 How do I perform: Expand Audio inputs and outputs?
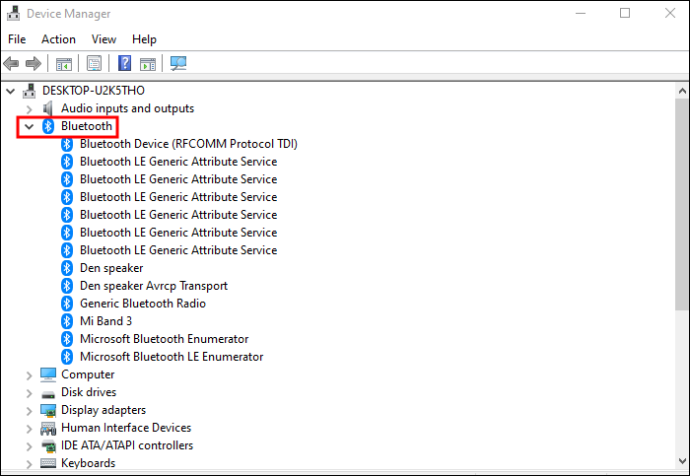tap(29, 109)
